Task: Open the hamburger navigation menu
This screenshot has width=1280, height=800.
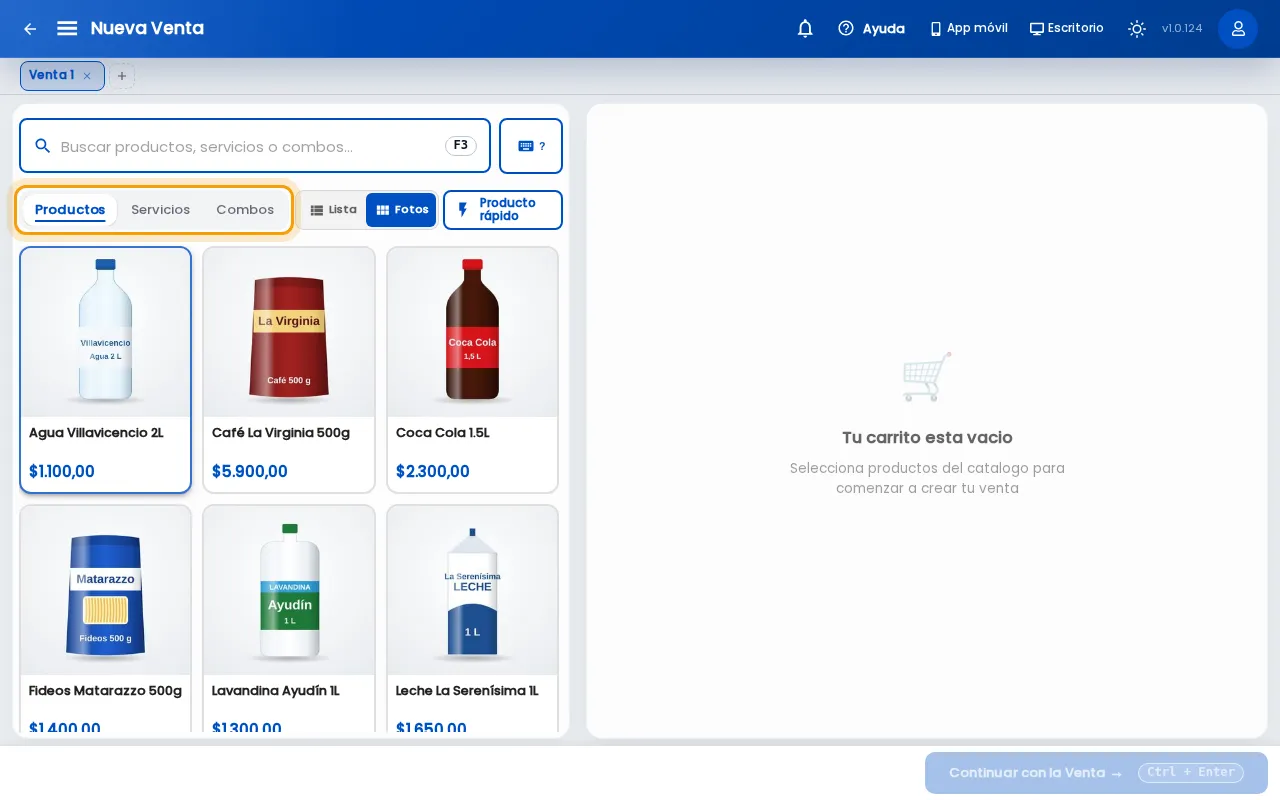Action: [67, 28]
